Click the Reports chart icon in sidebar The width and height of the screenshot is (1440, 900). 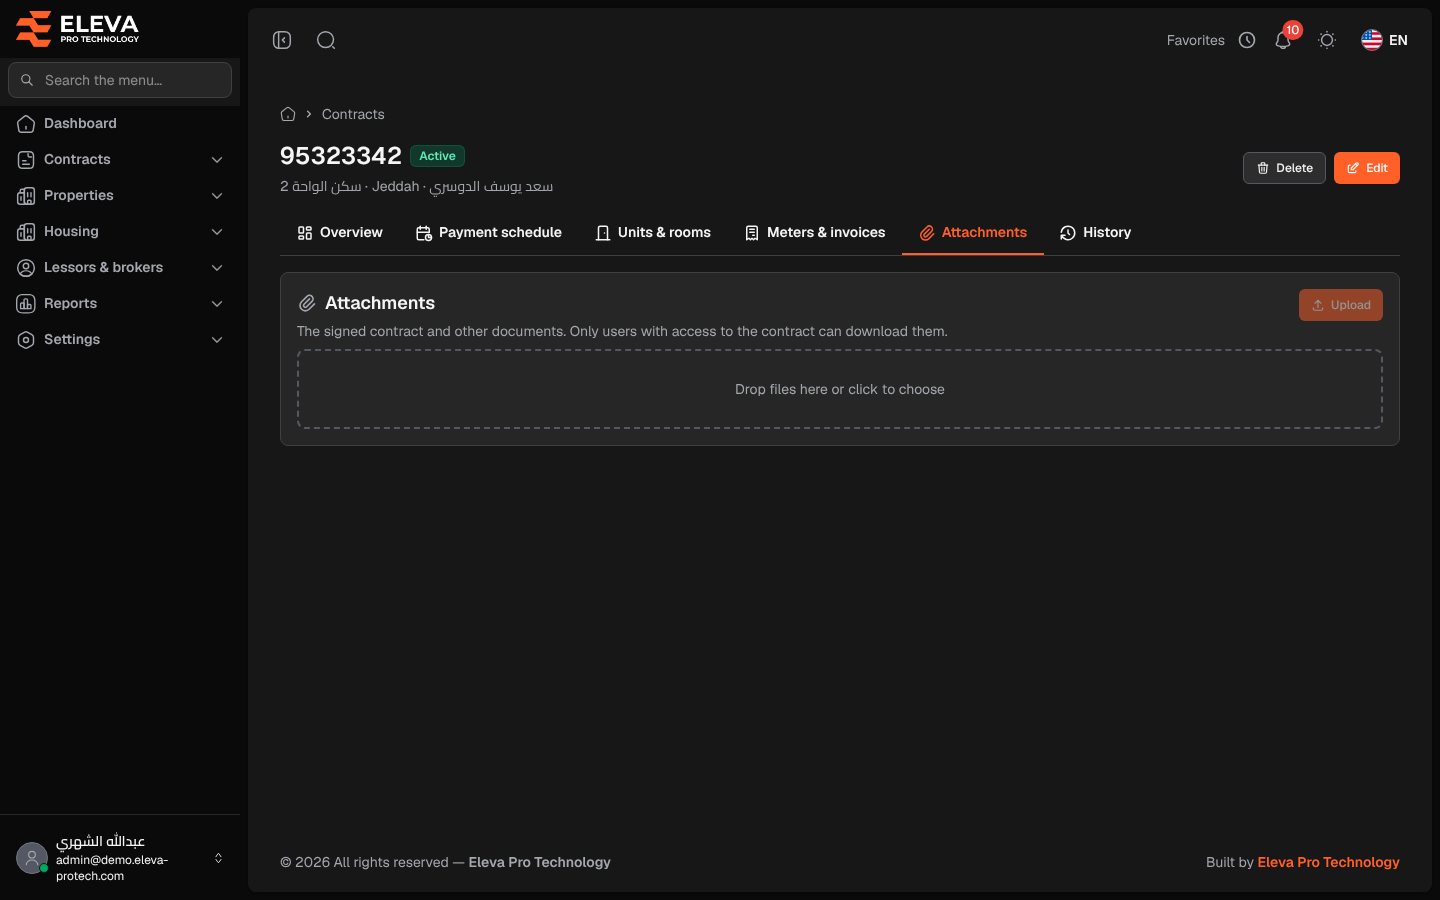[26, 304]
